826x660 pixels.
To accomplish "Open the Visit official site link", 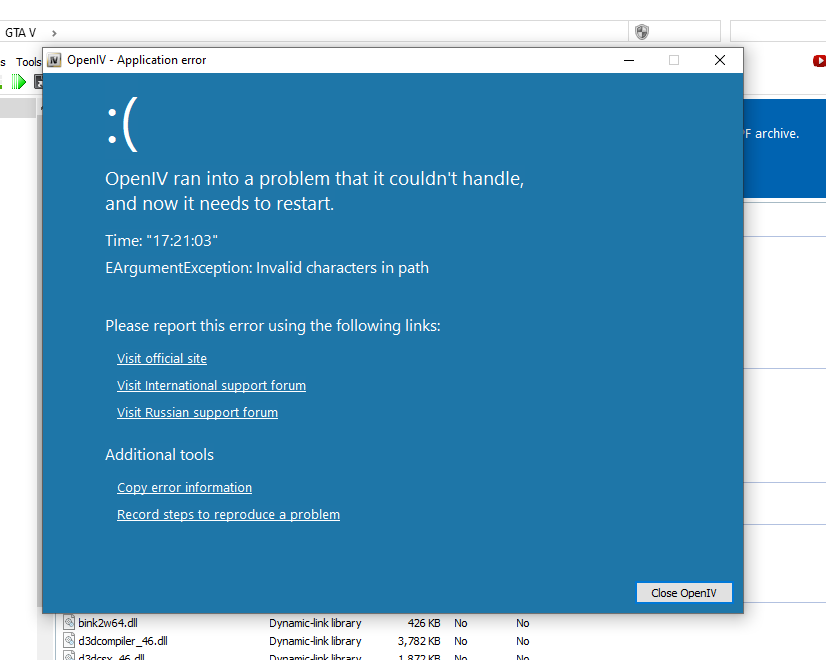I will pyautogui.click(x=162, y=359).
